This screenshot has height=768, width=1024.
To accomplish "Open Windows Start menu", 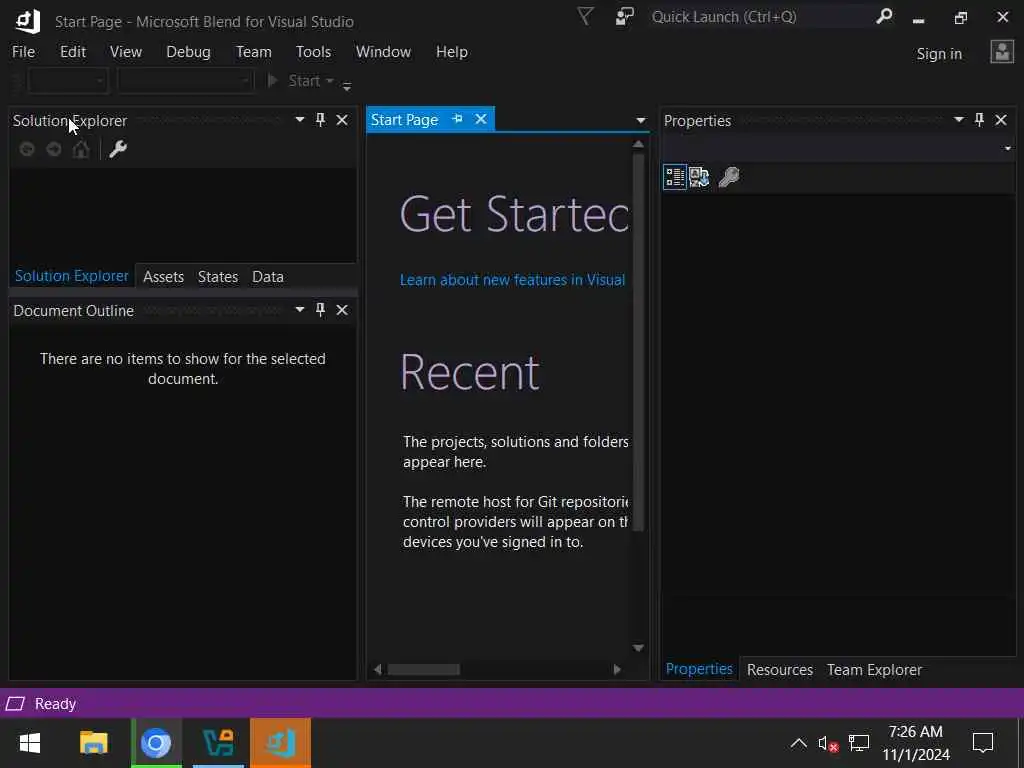I will point(30,743).
